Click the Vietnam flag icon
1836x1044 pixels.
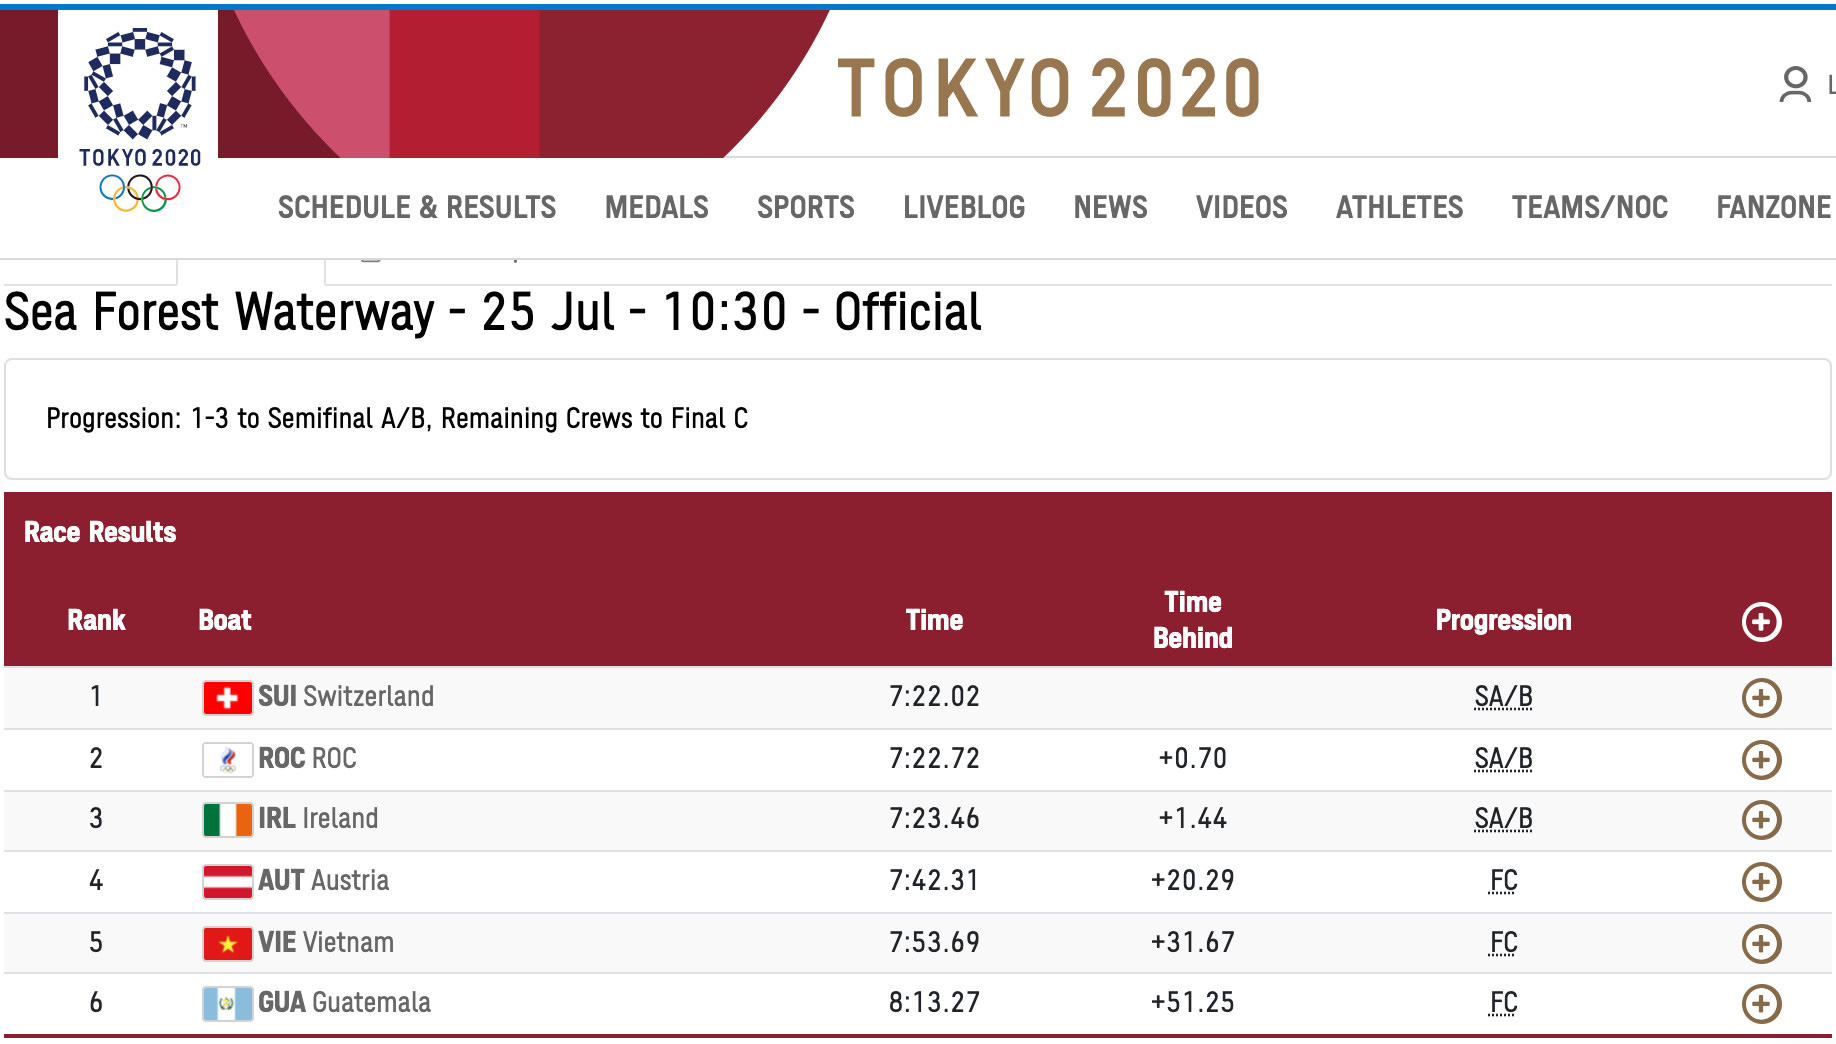226,942
